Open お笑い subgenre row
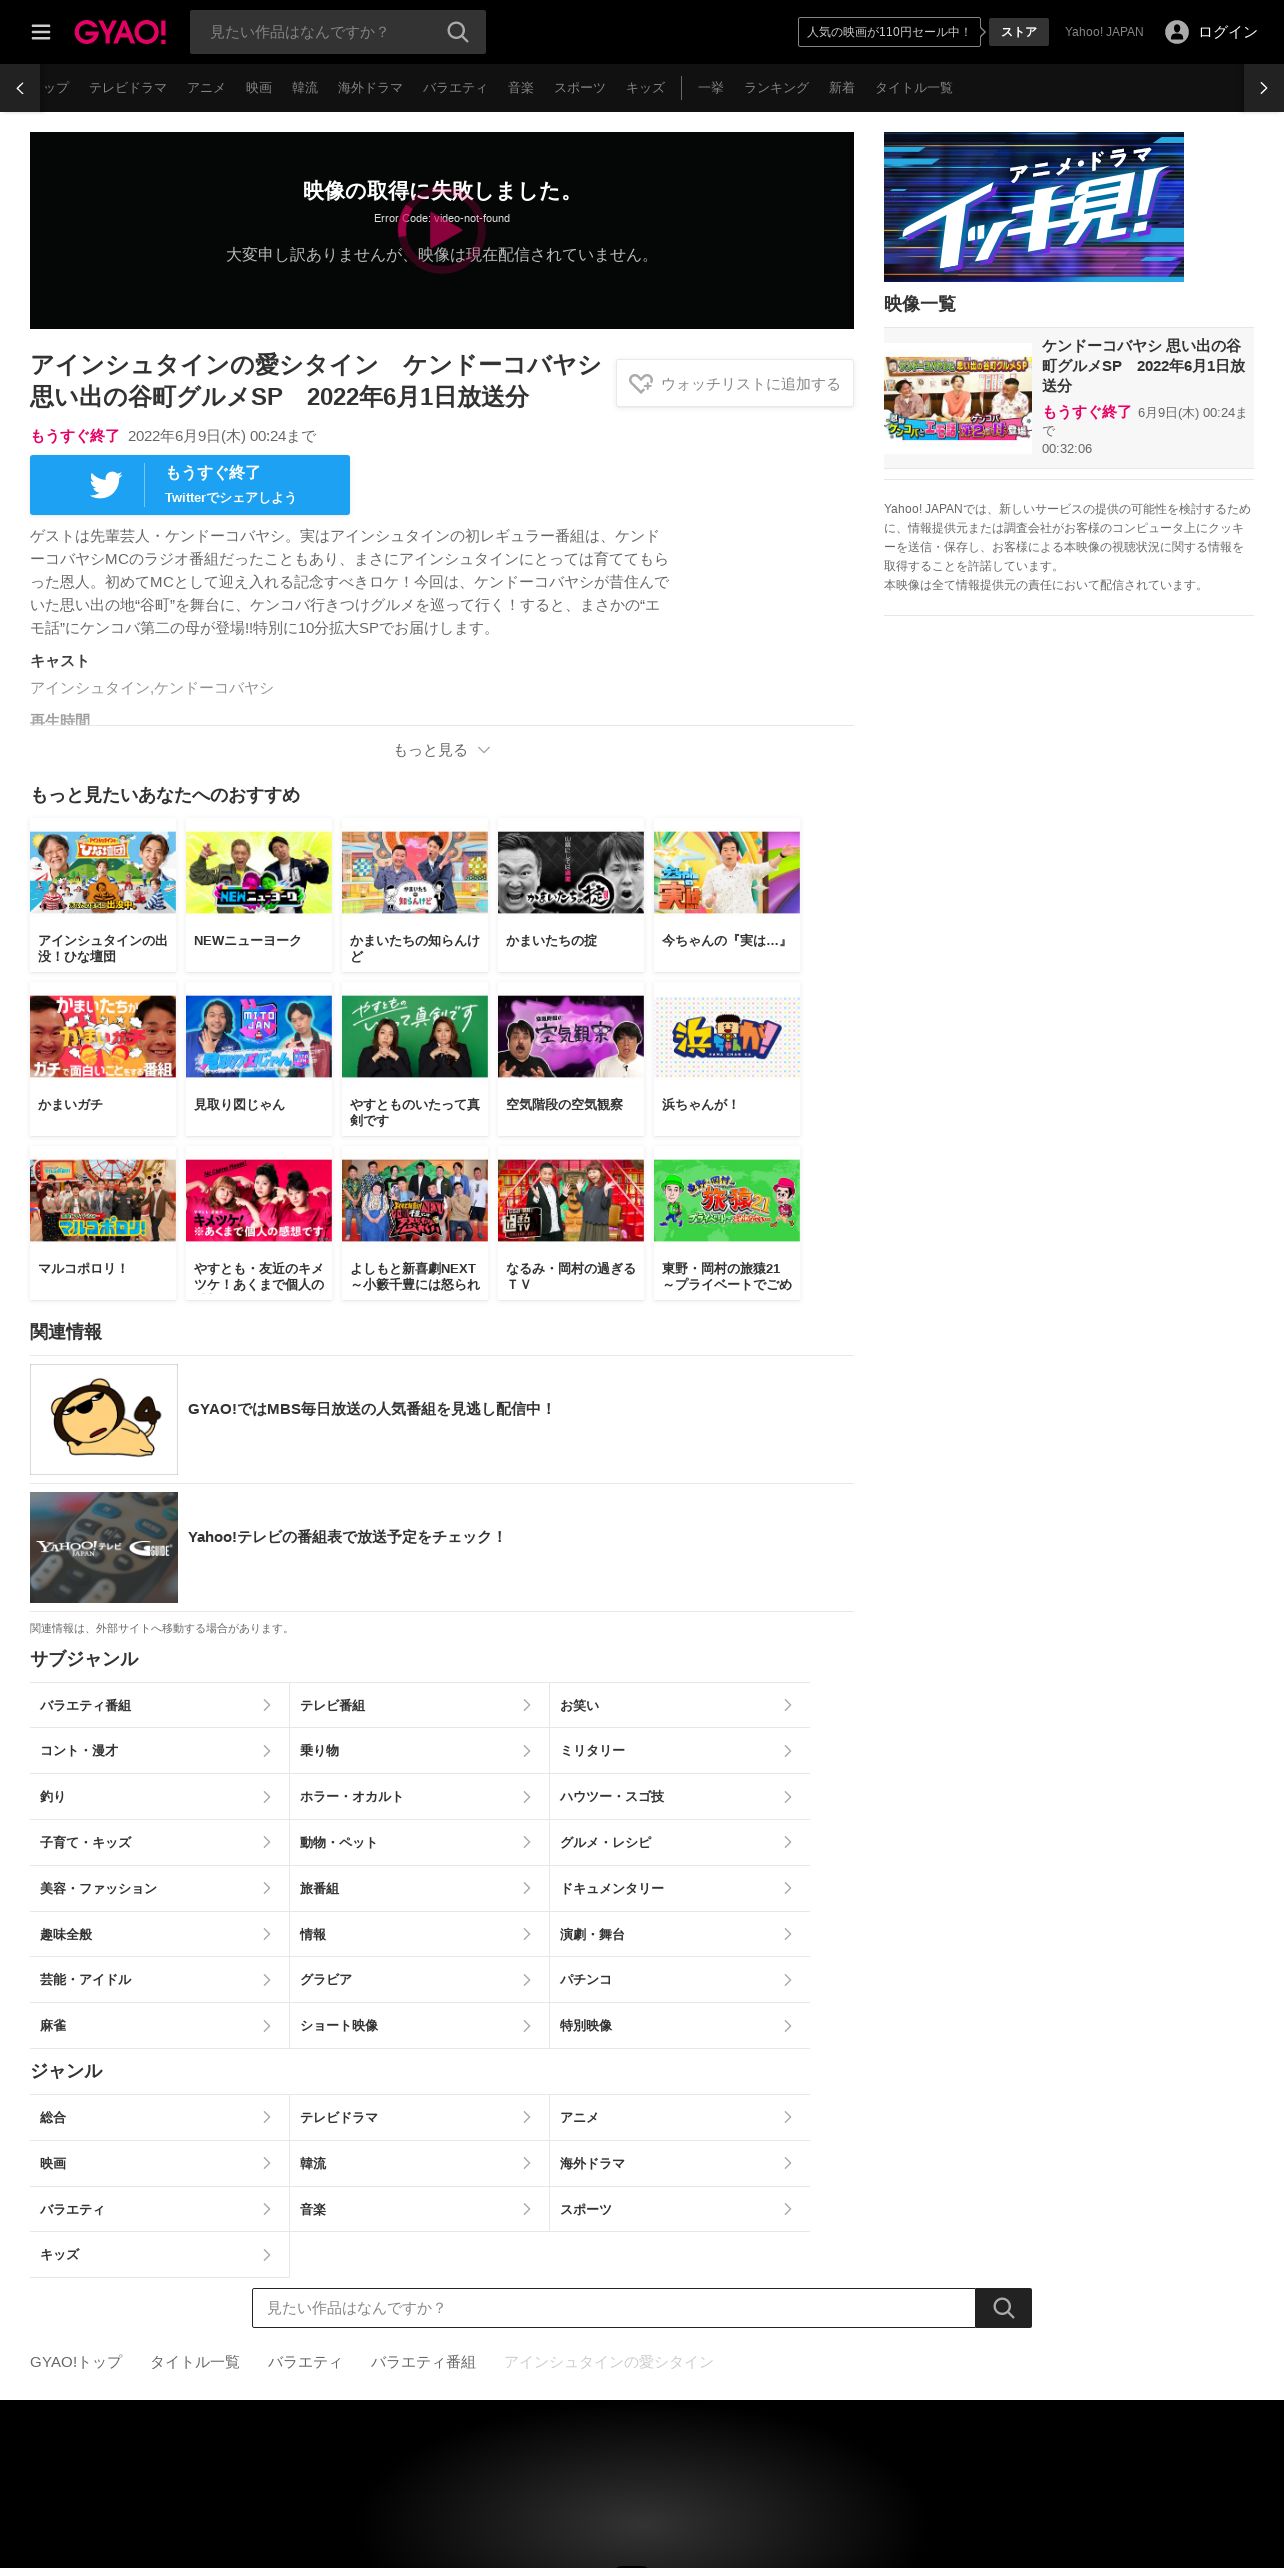This screenshot has width=1284, height=2568. [680, 1705]
